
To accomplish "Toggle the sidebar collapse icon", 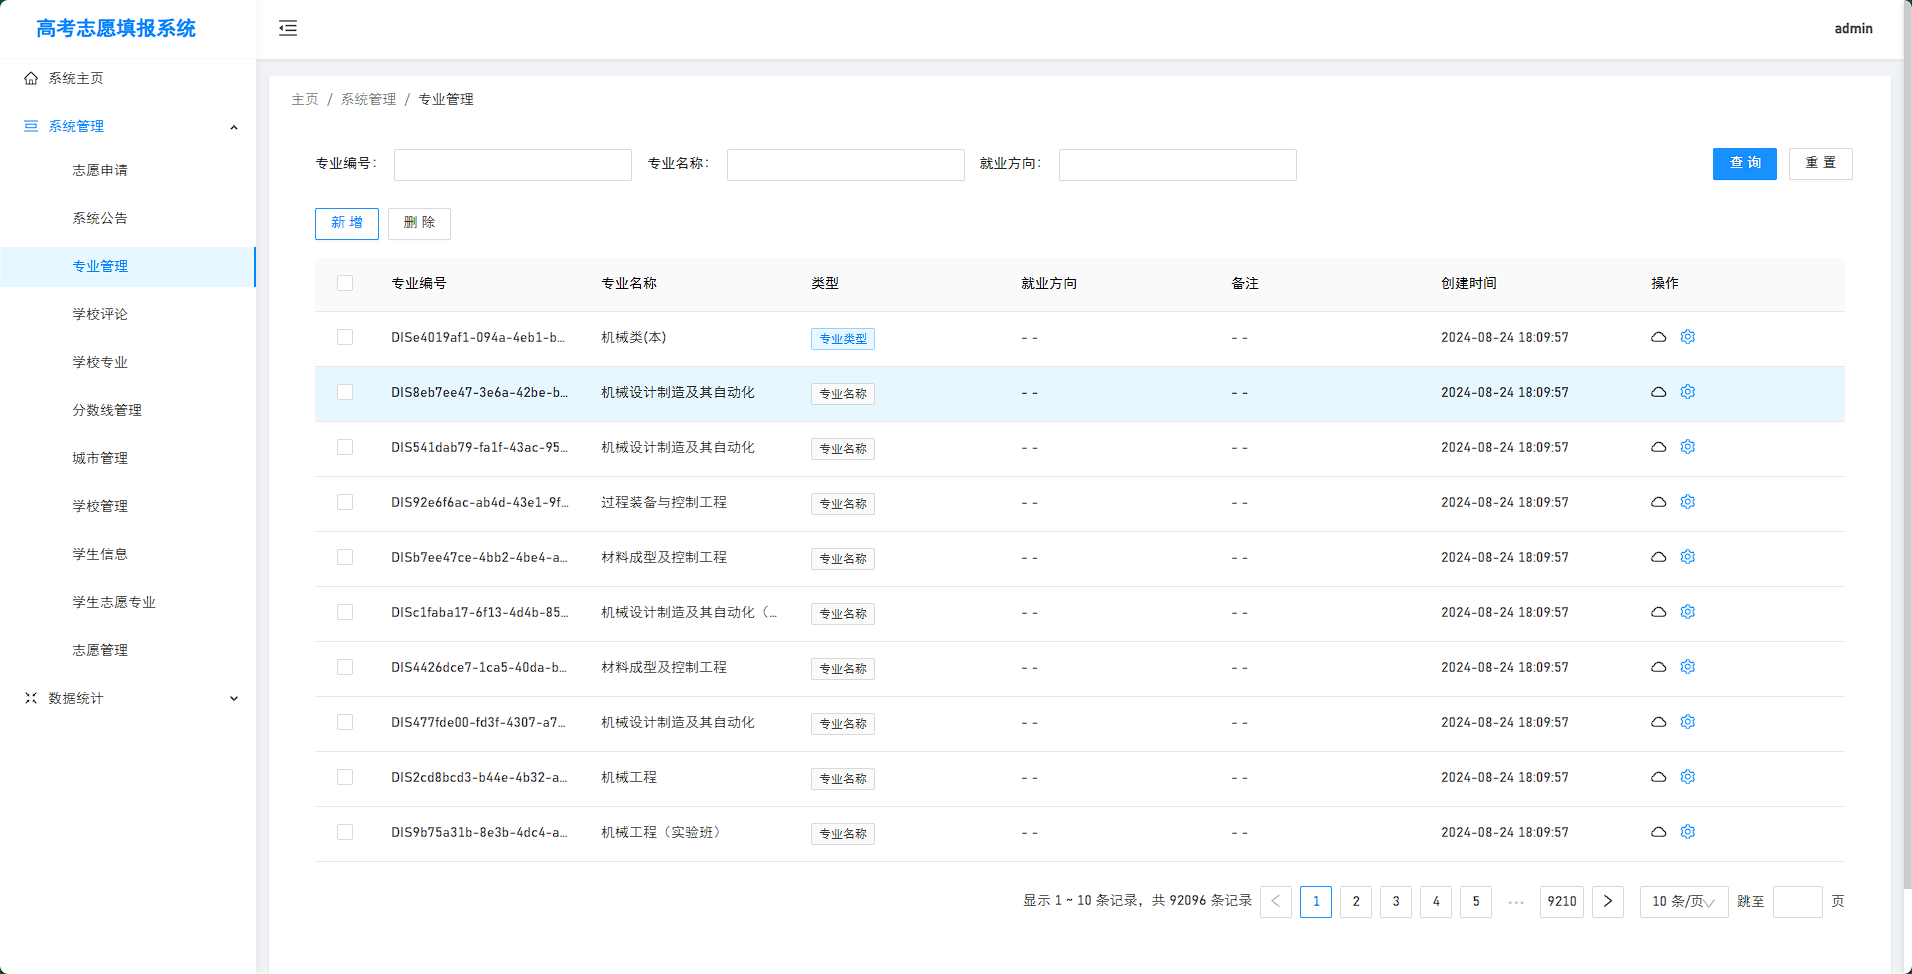I will coord(288,28).
